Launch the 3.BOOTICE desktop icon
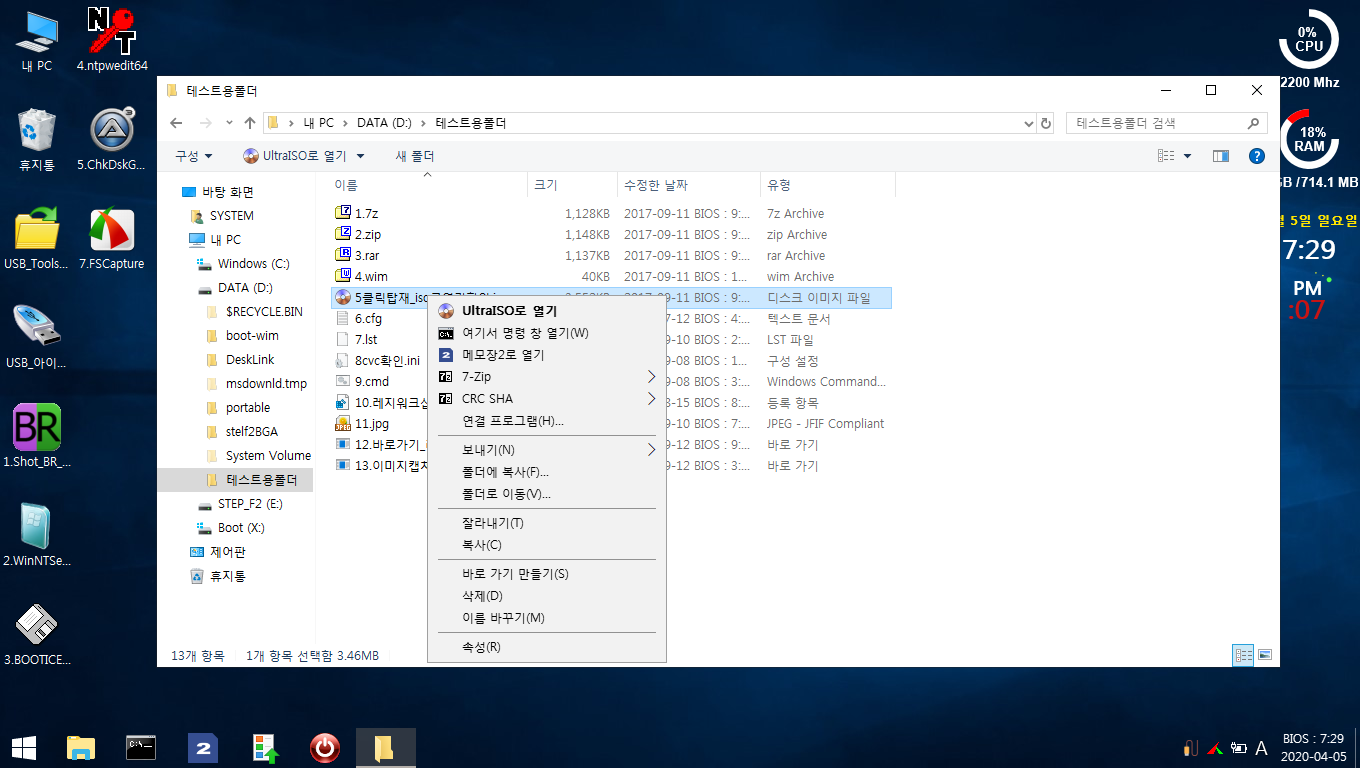Image resolution: width=1360 pixels, height=768 pixels. [x=37, y=635]
